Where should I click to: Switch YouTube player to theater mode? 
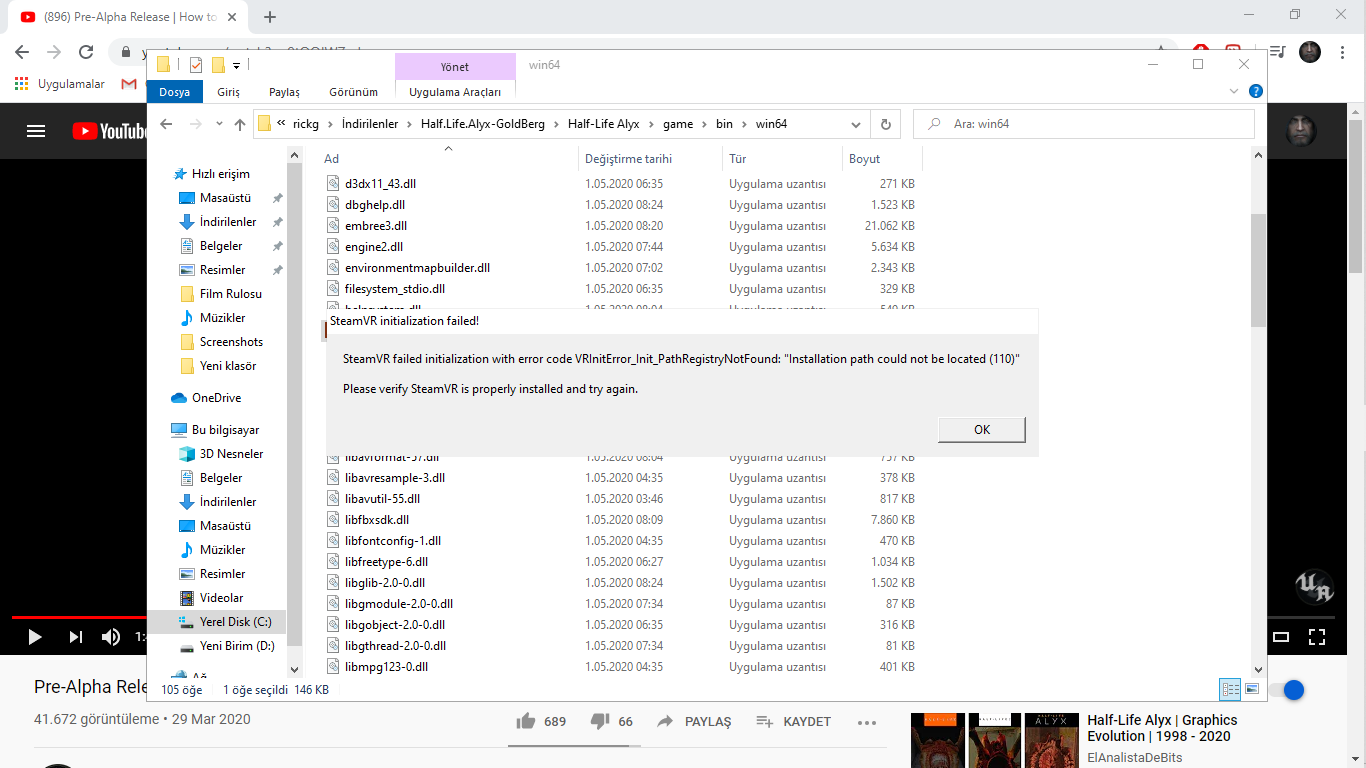[x=1281, y=637]
